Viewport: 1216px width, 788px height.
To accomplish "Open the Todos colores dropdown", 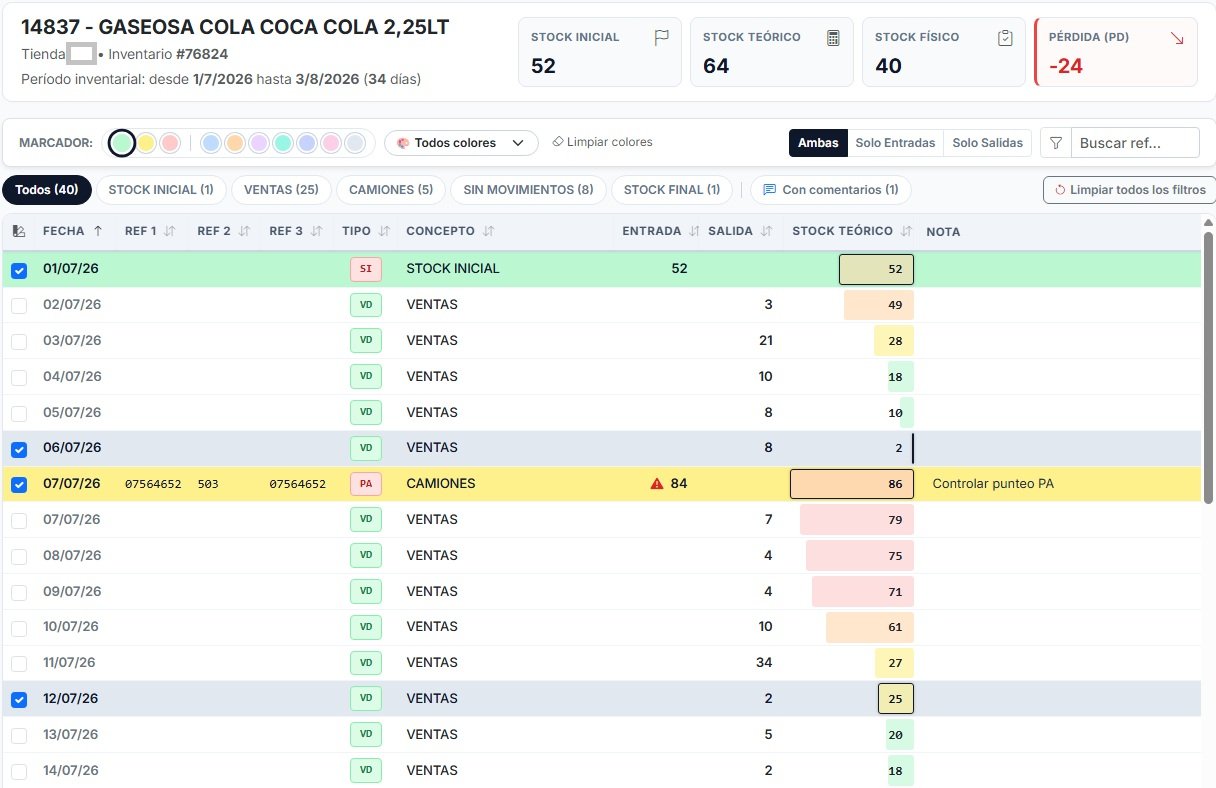I will click(x=461, y=143).
